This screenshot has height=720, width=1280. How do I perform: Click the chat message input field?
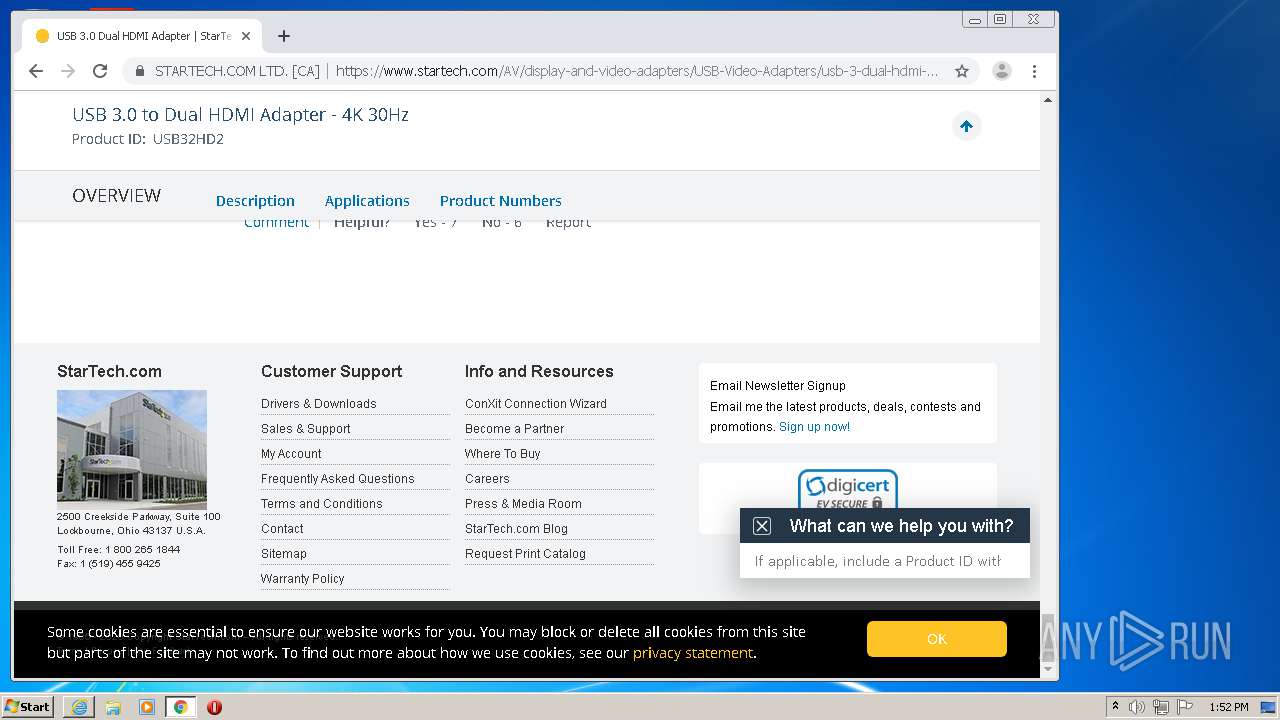tap(885, 561)
